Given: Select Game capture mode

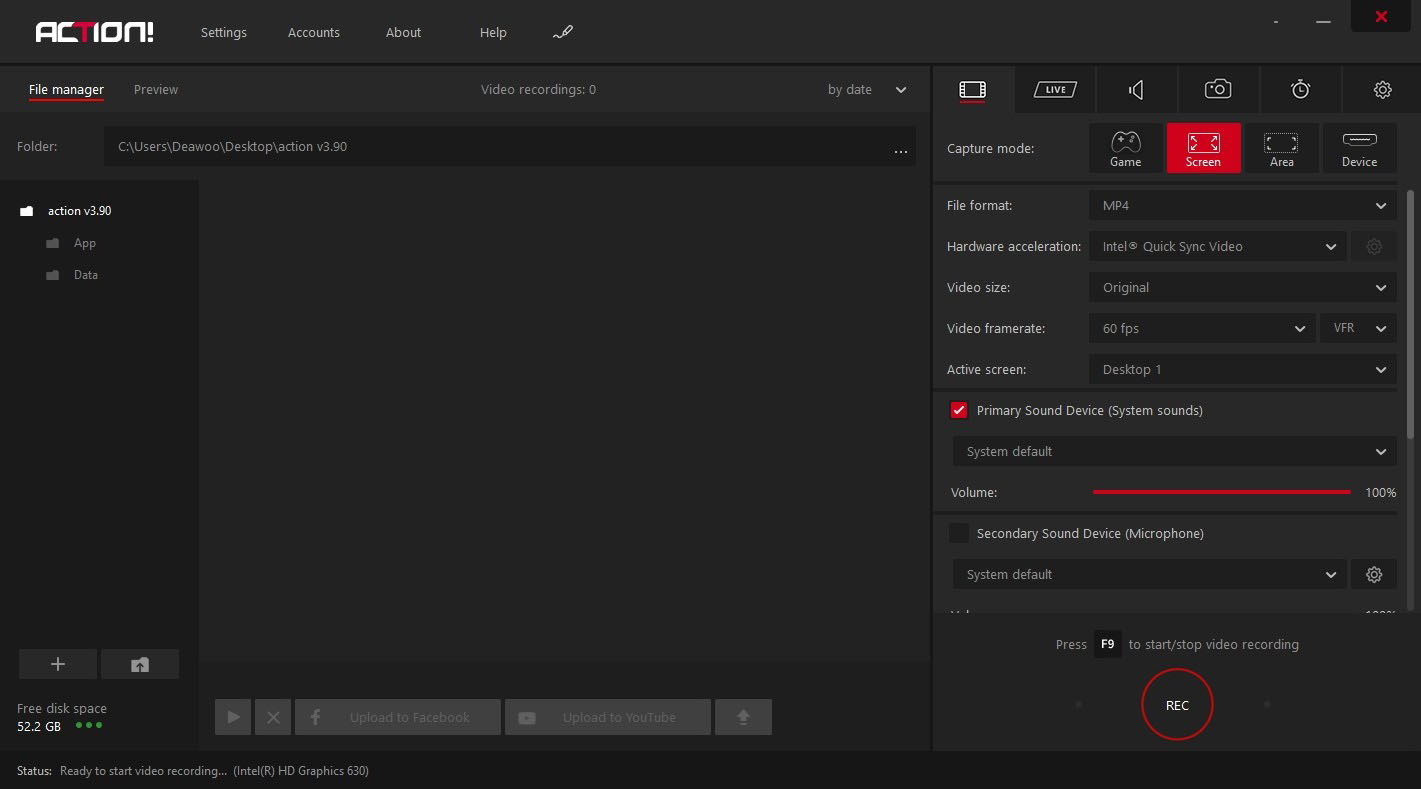Looking at the screenshot, I should tap(1125, 148).
